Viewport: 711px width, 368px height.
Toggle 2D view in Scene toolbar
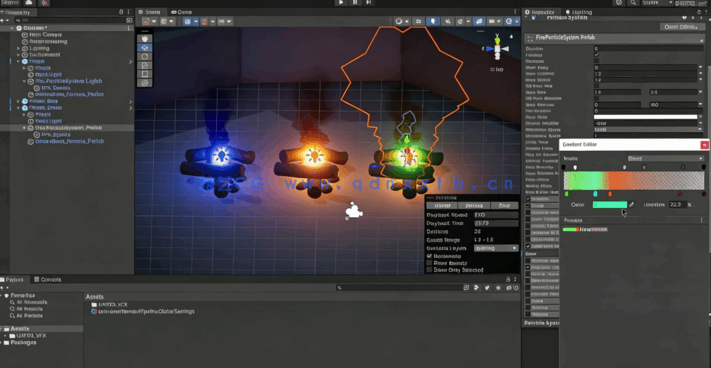pos(419,21)
